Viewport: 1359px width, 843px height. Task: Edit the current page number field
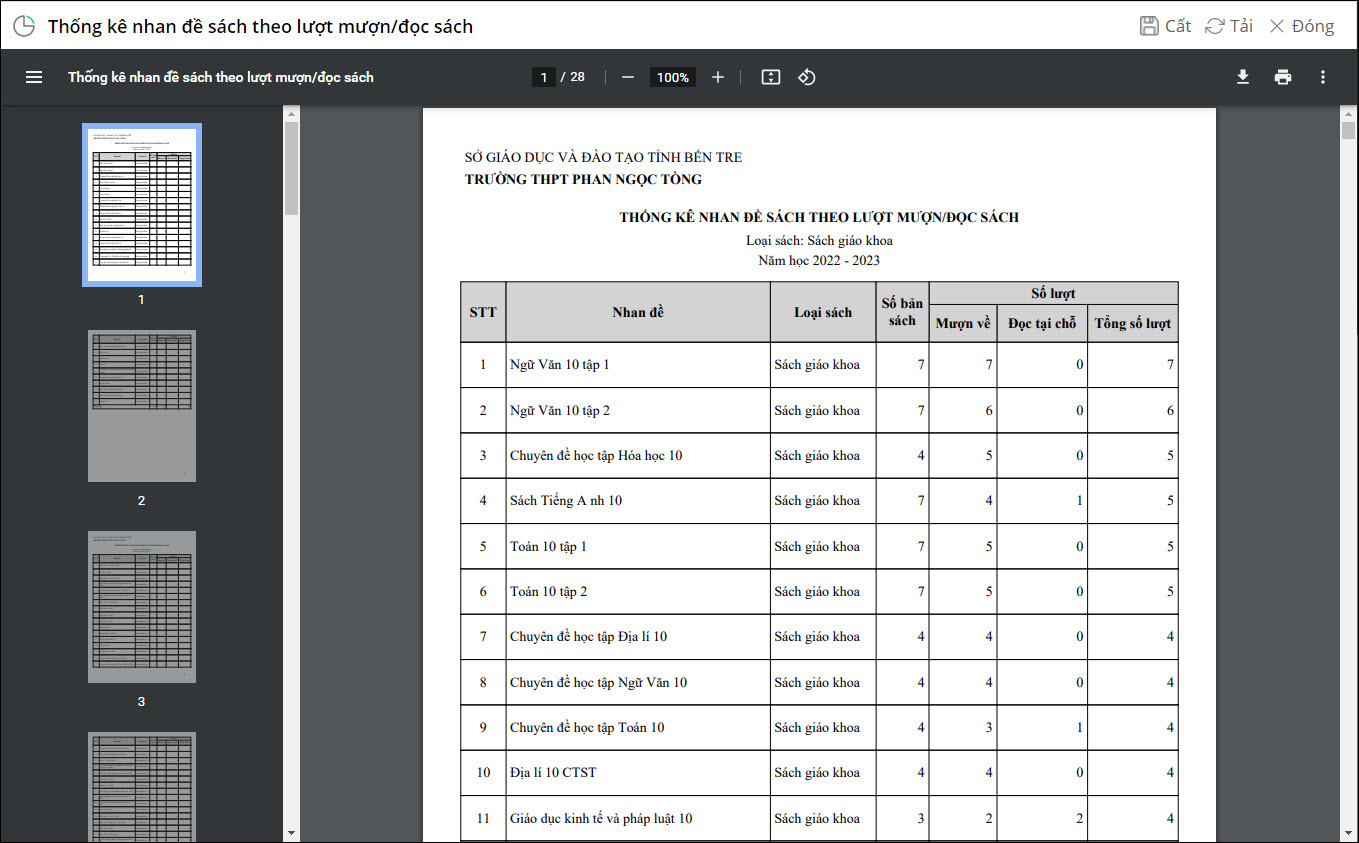click(x=544, y=77)
